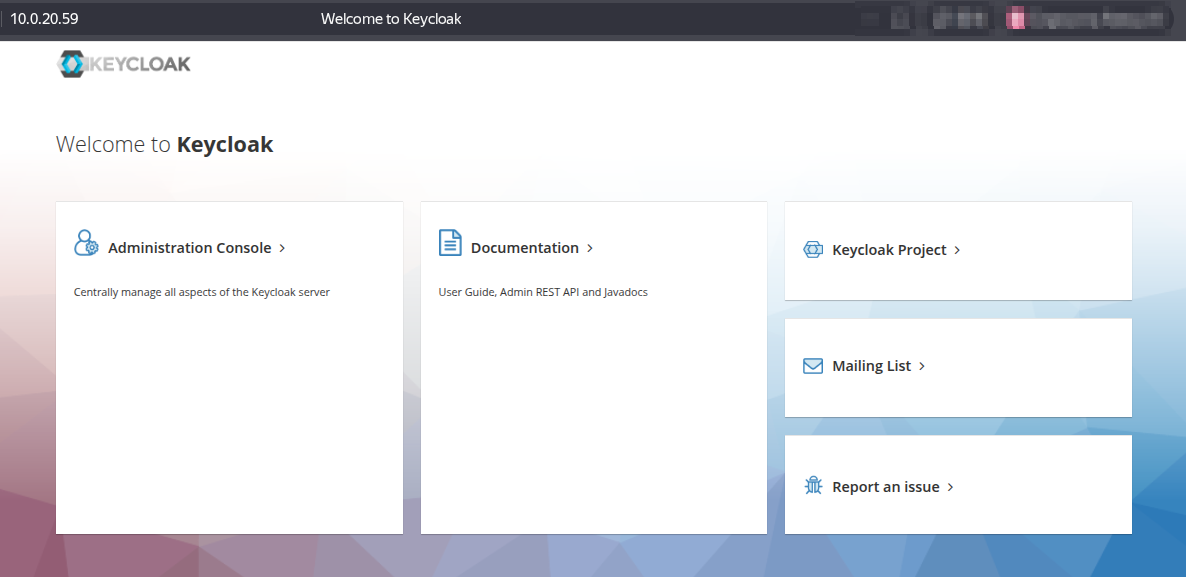
Task: Click the Keycloak Project hexagon icon
Action: click(x=812, y=250)
